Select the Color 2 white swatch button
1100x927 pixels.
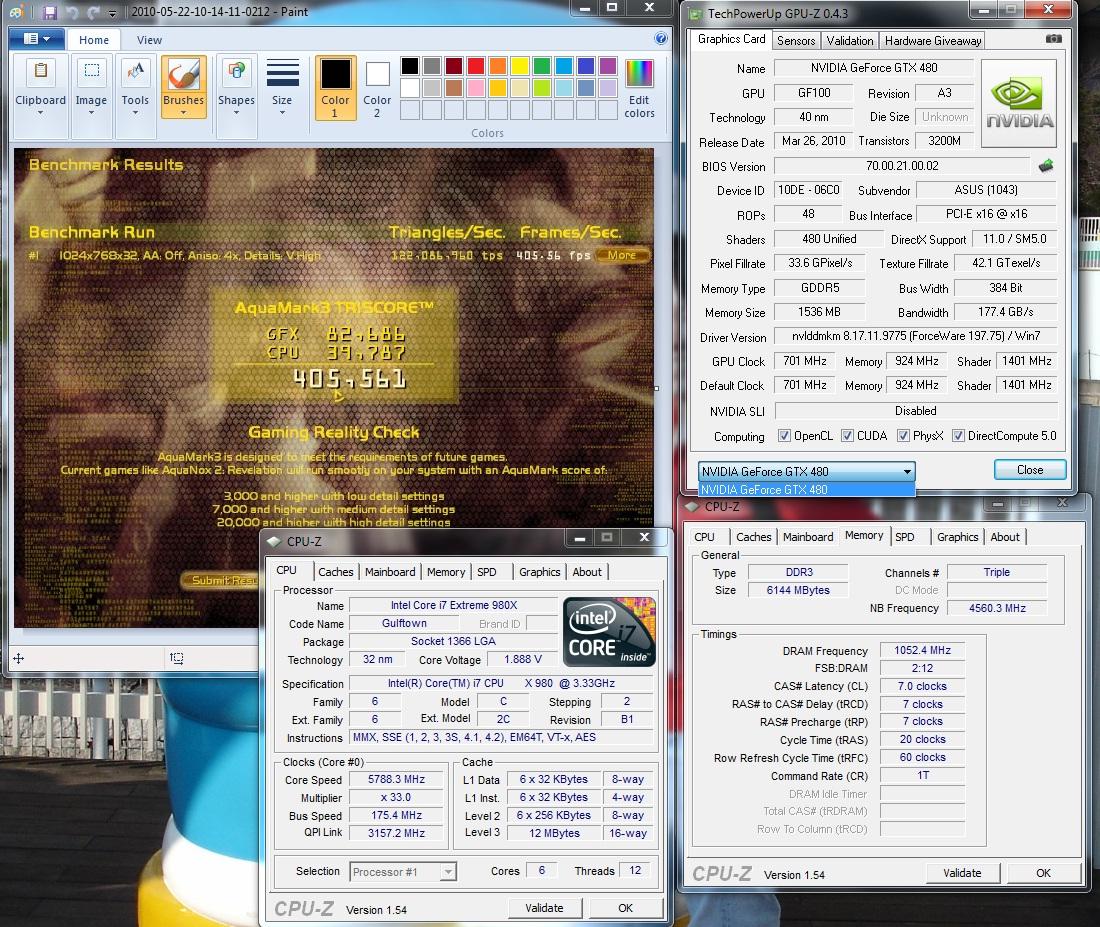377,88
